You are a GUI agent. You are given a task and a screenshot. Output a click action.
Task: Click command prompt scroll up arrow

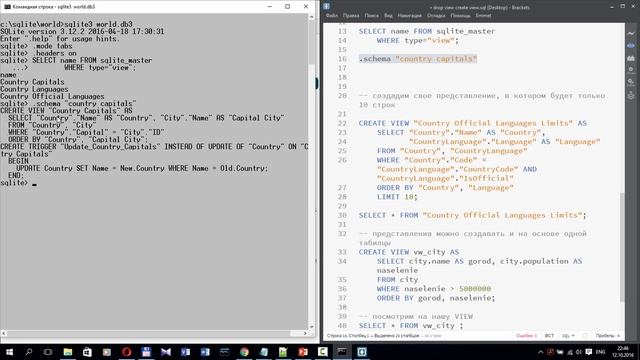[x=312, y=17]
